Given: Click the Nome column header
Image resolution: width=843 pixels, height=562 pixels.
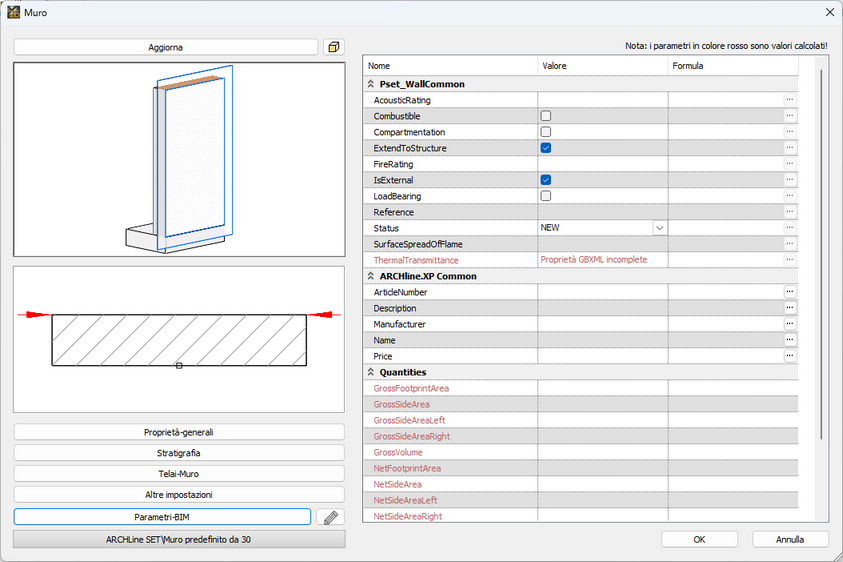Looking at the screenshot, I should [451, 66].
